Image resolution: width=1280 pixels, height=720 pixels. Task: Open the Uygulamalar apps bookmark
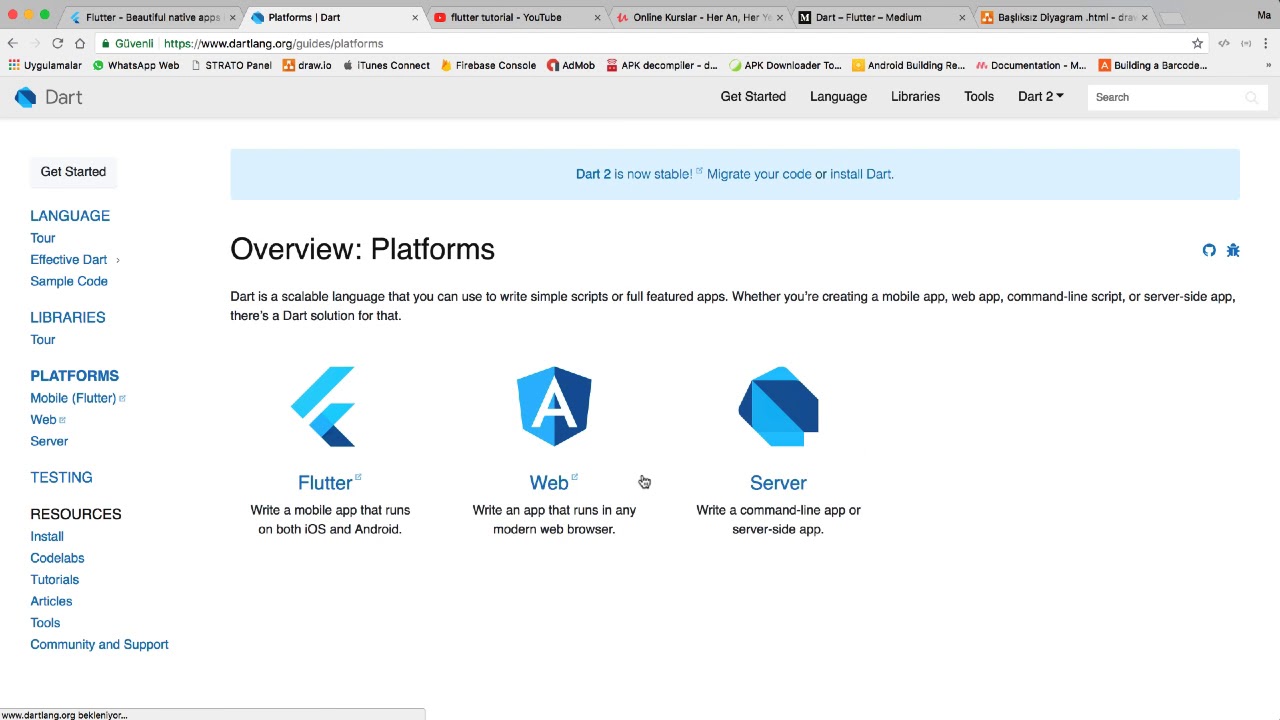pyautogui.click(x=45, y=65)
